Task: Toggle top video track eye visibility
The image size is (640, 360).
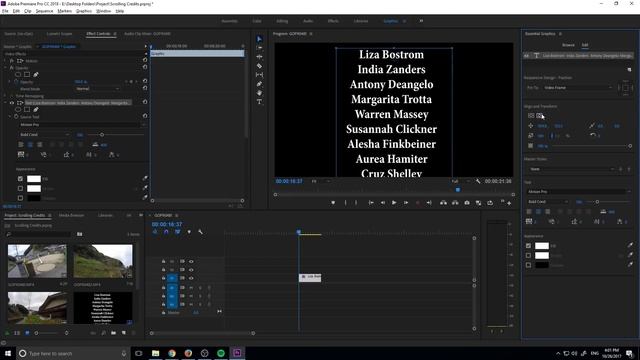Action: (191, 261)
